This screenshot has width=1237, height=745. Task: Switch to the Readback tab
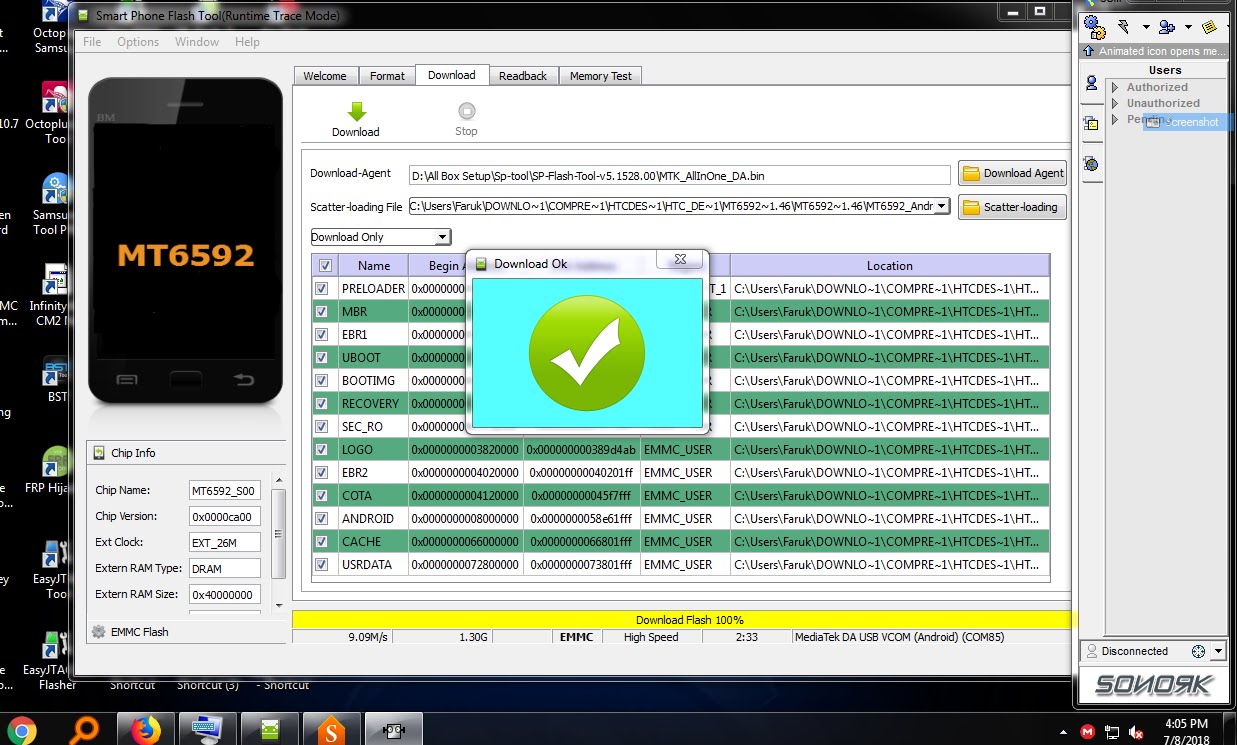[523, 76]
